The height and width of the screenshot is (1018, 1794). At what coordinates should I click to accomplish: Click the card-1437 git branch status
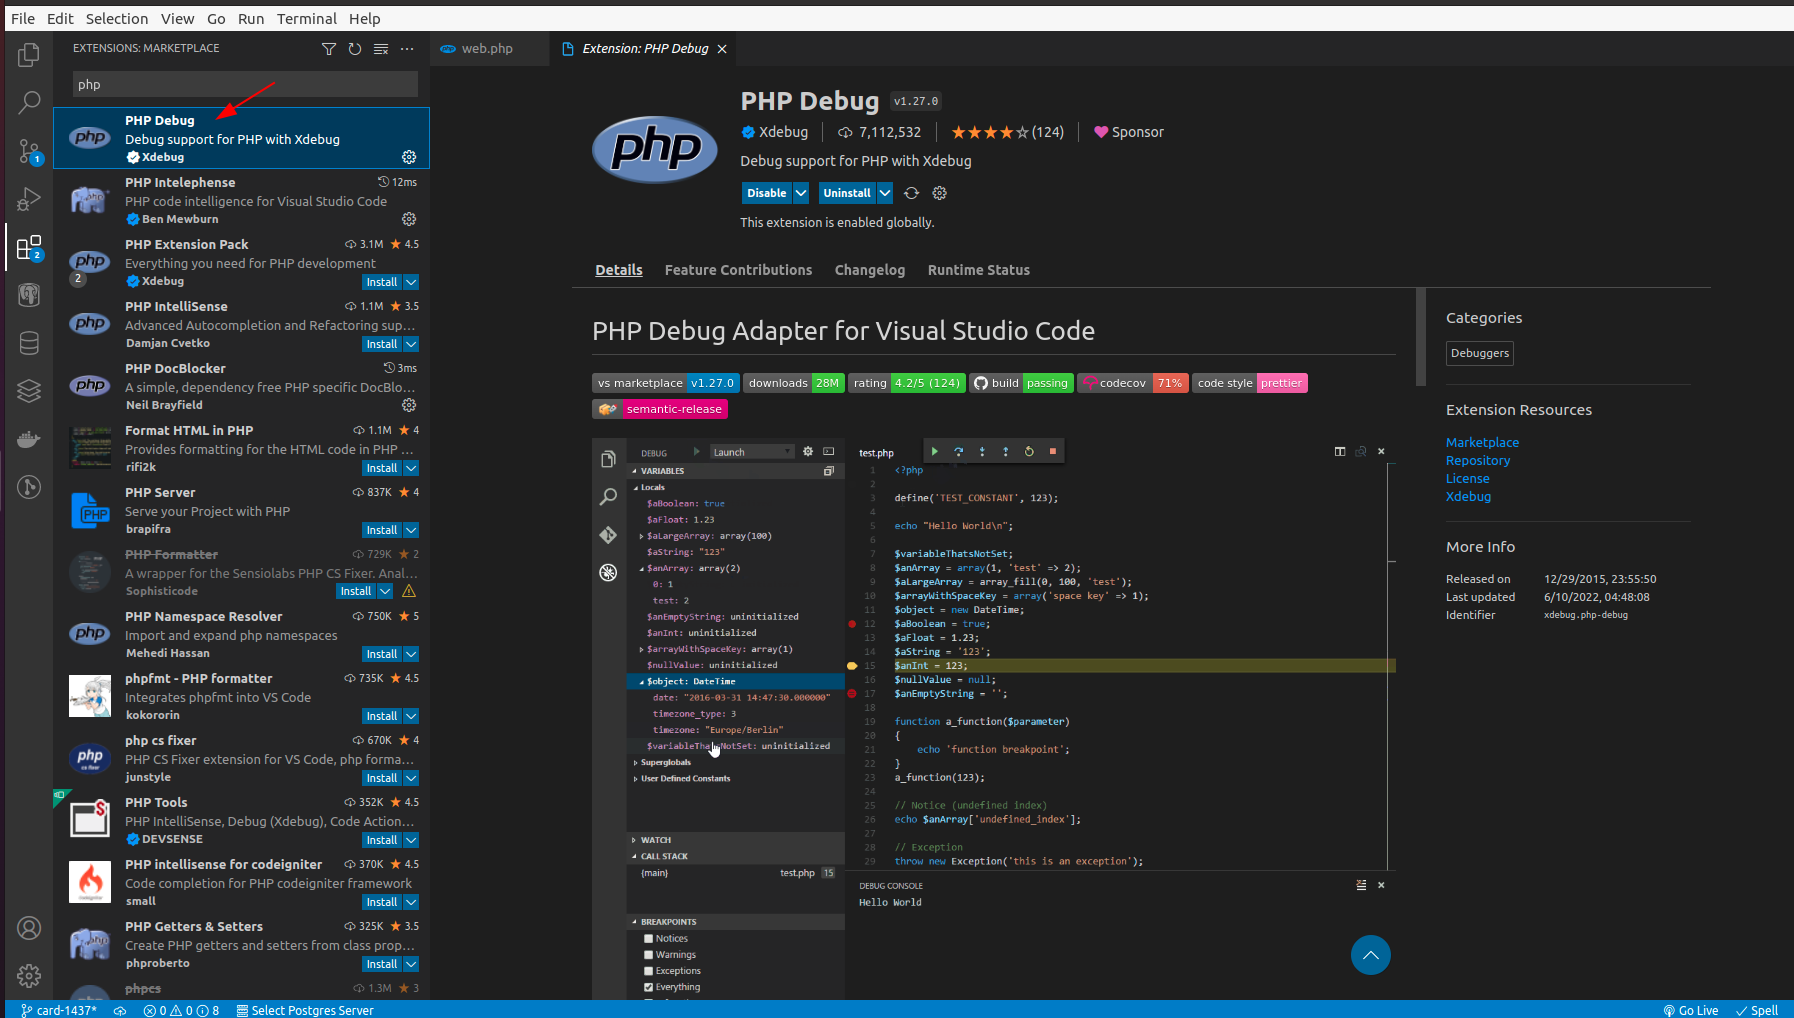coord(59,1010)
